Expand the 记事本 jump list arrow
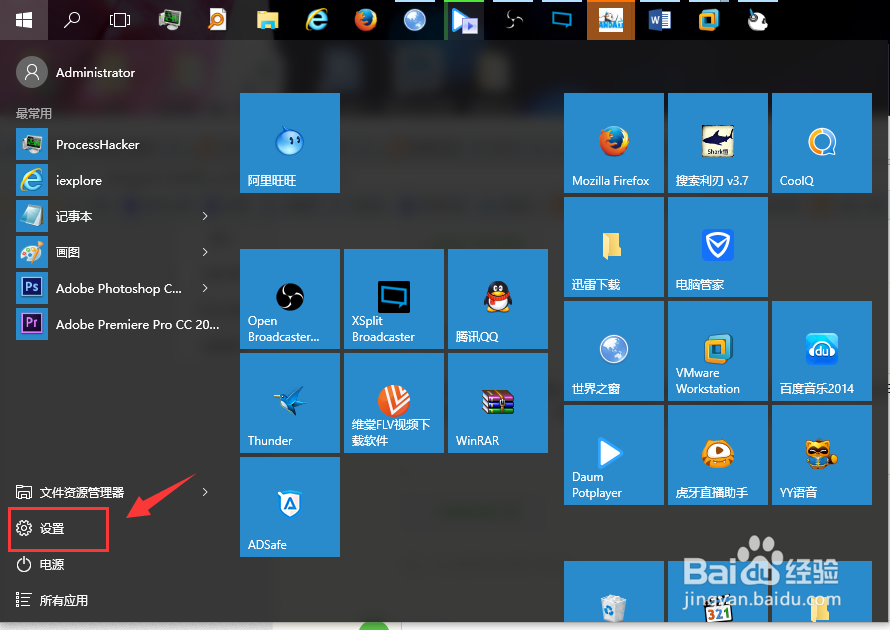The height and width of the screenshot is (630, 890). tap(205, 216)
